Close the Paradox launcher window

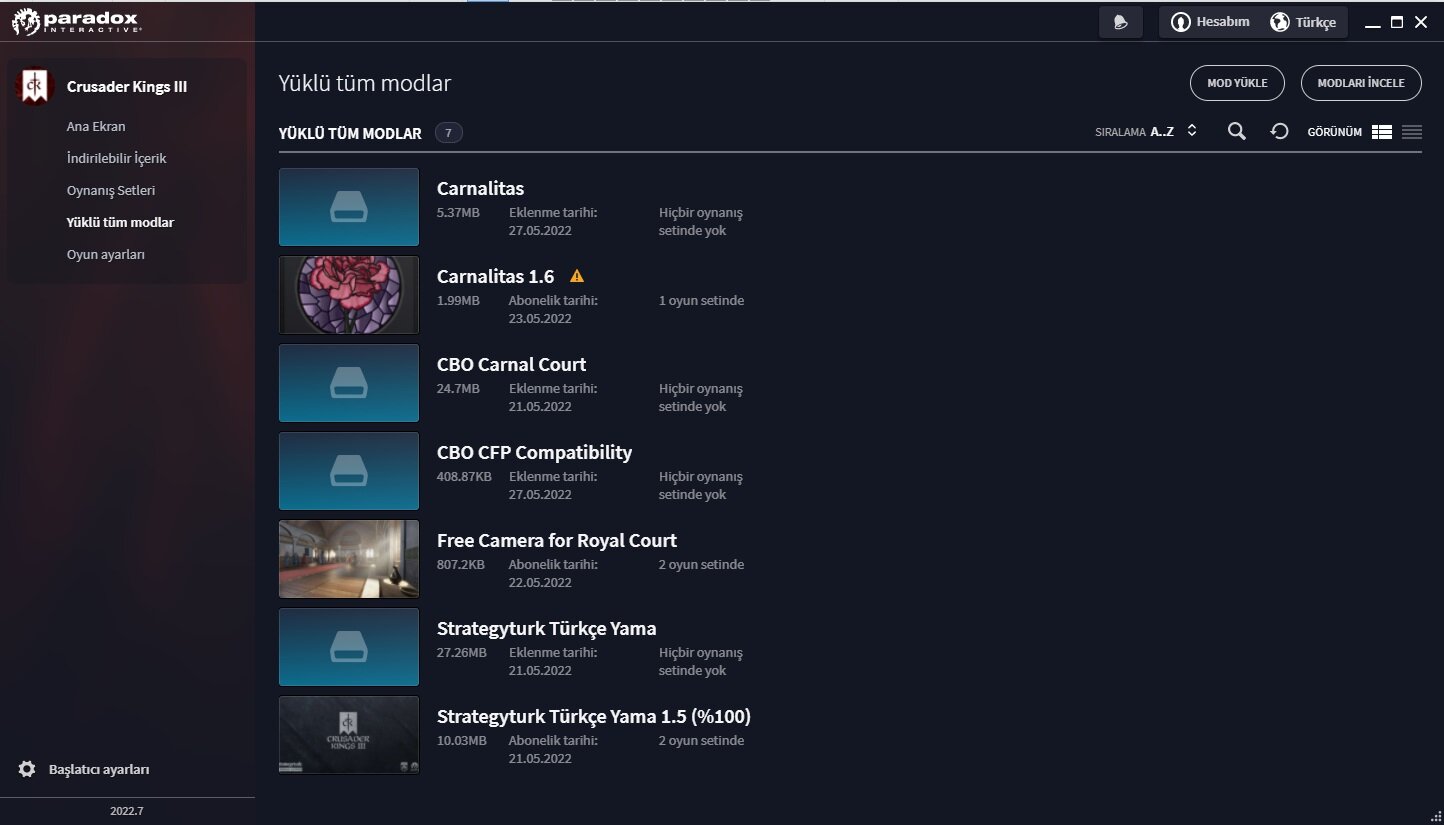coord(1421,22)
